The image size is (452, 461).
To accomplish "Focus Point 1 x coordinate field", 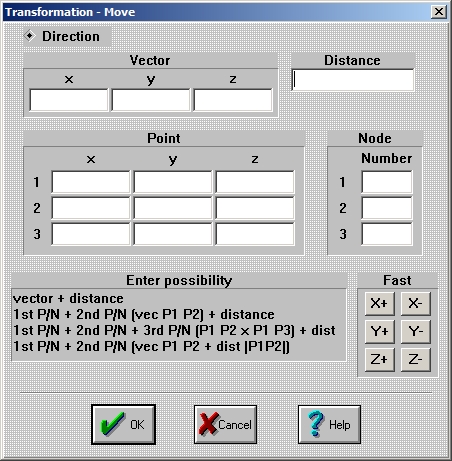I will pyautogui.click(x=91, y=182).
